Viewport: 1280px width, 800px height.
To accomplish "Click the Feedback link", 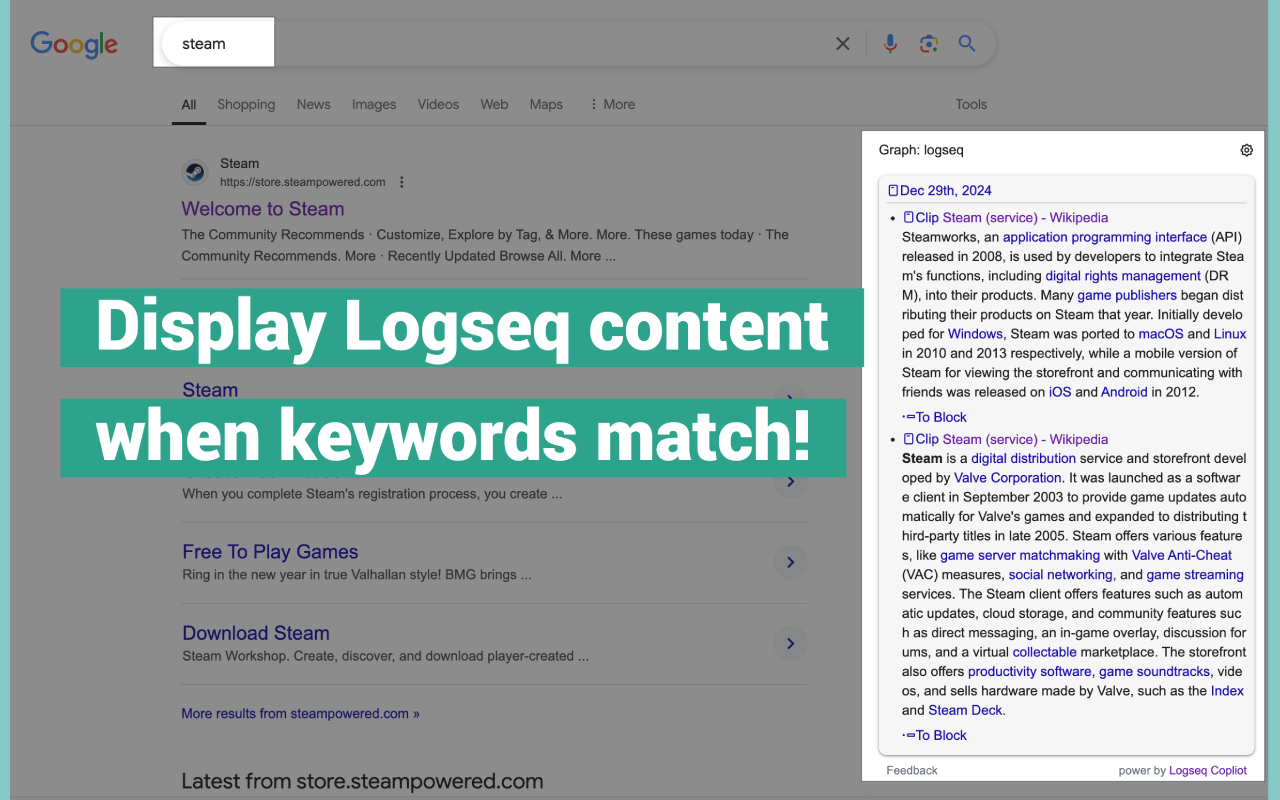I will pyautogui.click(x=911, y=770).
